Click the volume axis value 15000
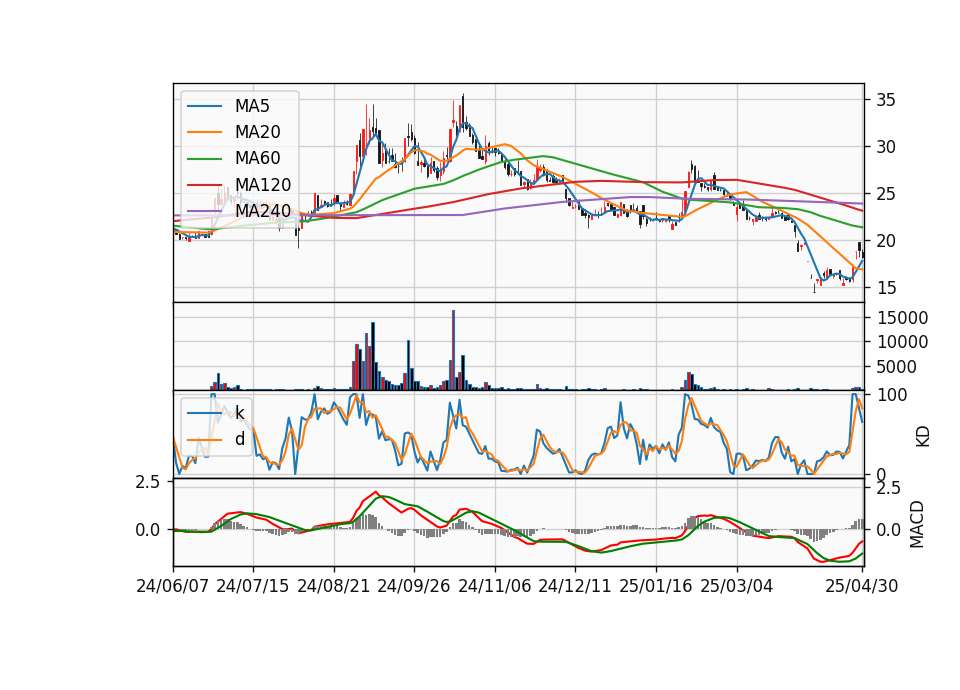 click(x=902, y=318)
